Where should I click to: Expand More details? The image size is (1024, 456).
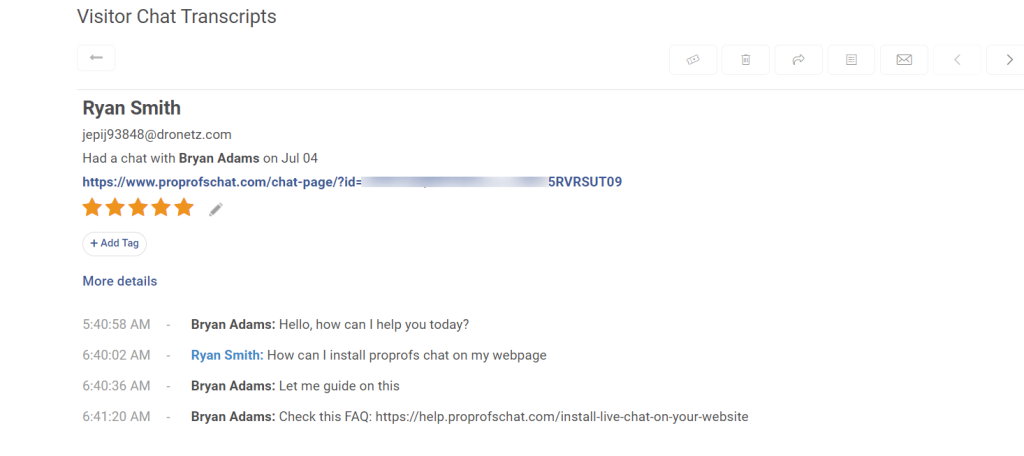[x=120, y=281]
